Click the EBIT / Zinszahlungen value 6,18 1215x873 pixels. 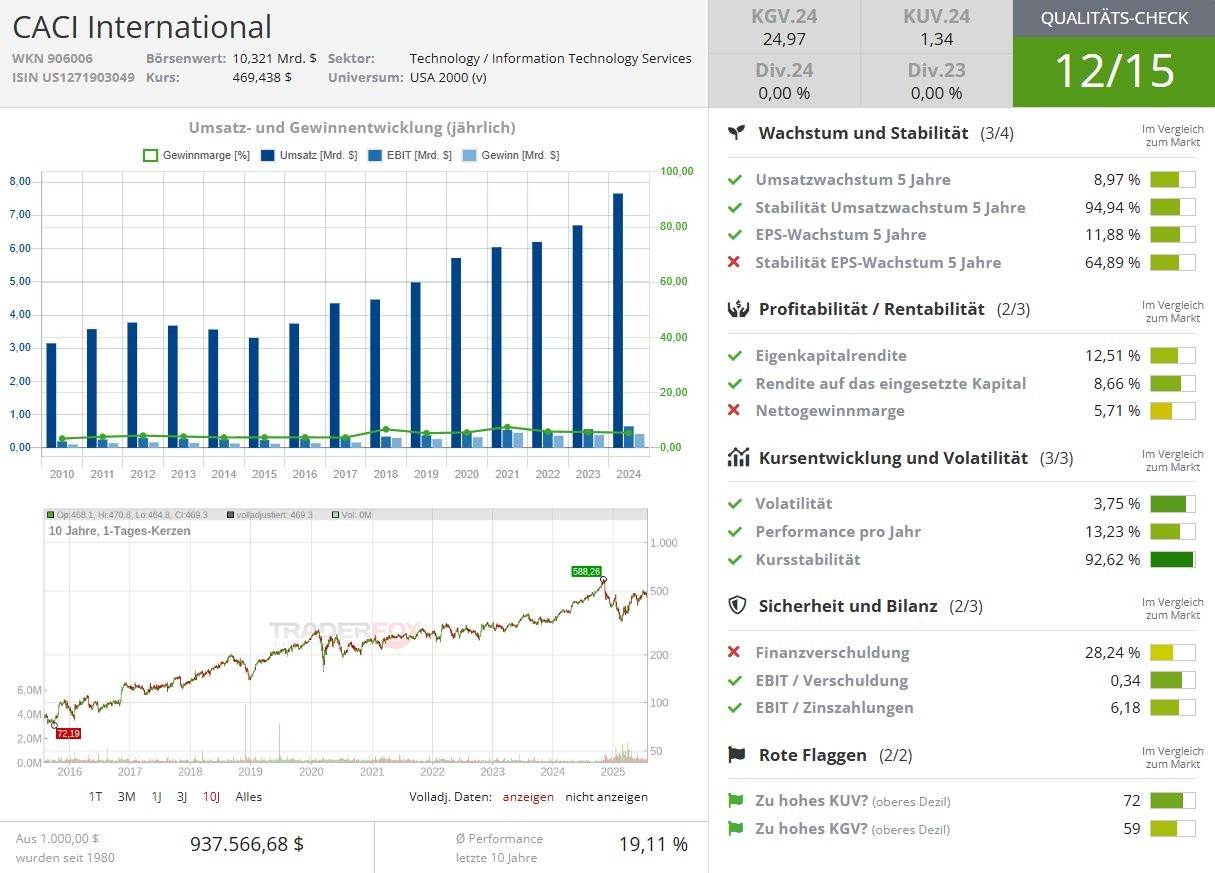pos(1125,707)
